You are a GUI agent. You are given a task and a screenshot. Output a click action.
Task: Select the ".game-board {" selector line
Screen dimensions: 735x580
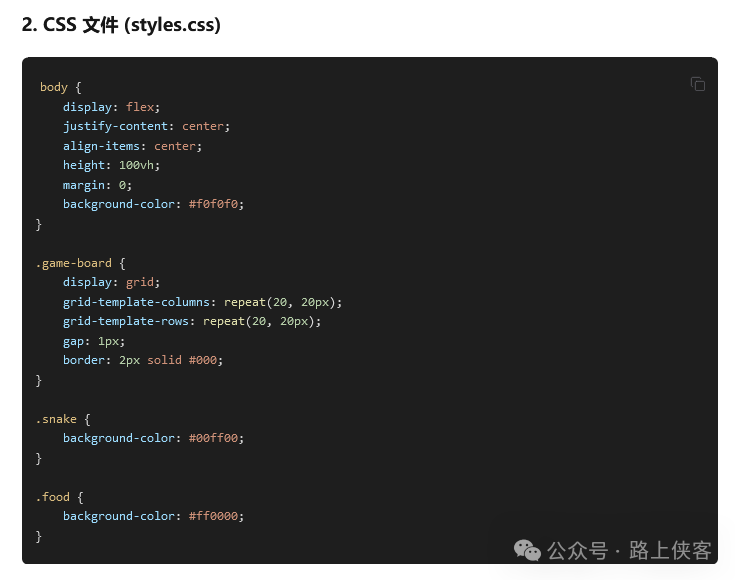tap(81, 263)
